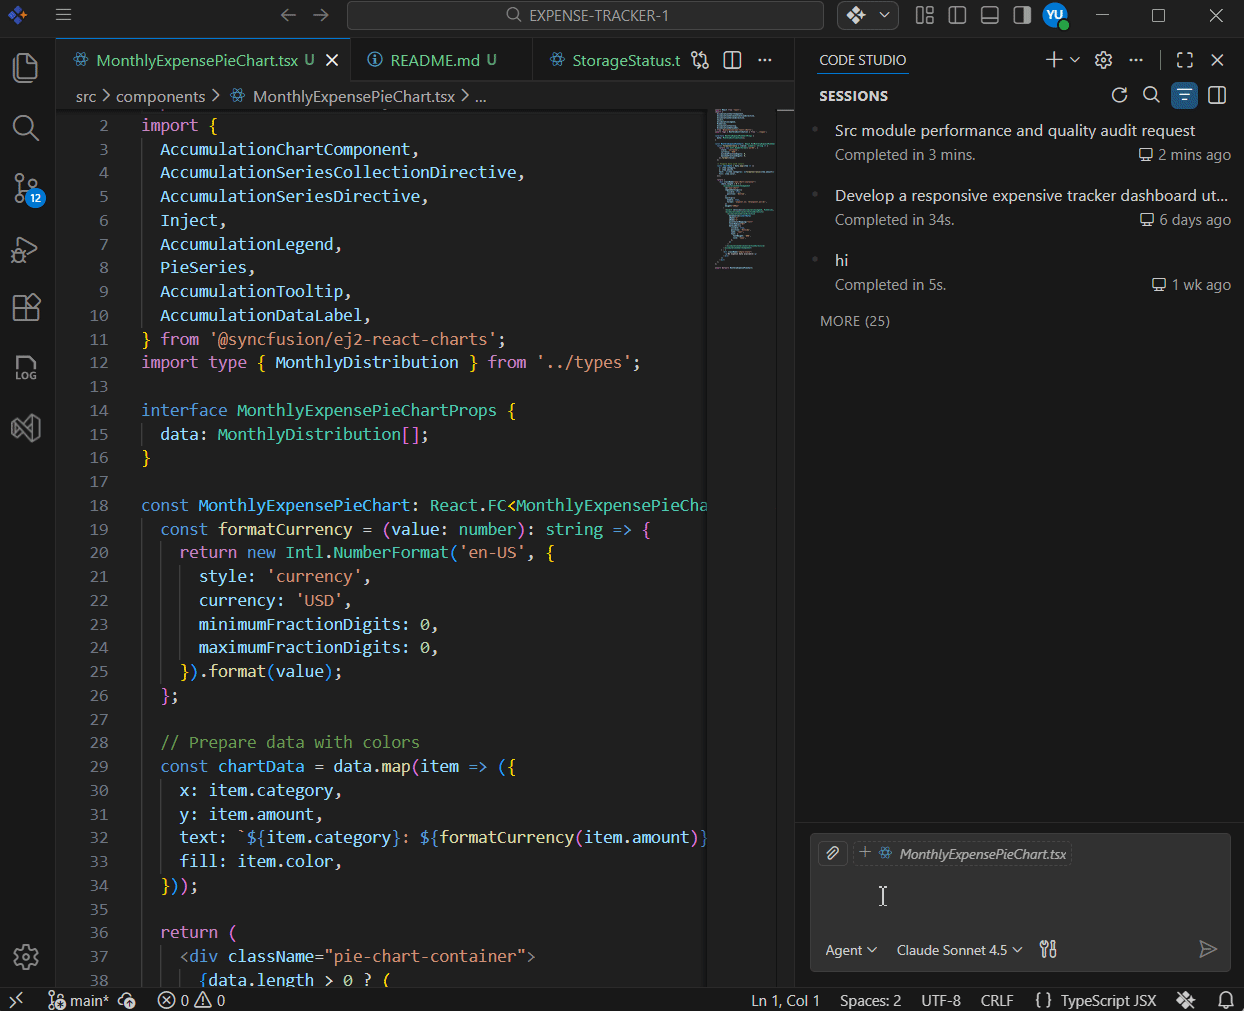Open Code Studio panel ellipsis menu
The height and width of the screenshot is (1011, 1244).
tap(1136, 60)
